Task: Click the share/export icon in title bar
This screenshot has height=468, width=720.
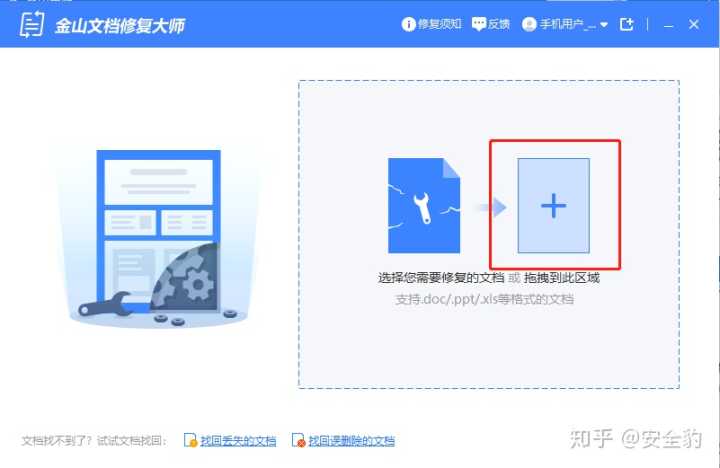Action: click(x=626, y=24)
